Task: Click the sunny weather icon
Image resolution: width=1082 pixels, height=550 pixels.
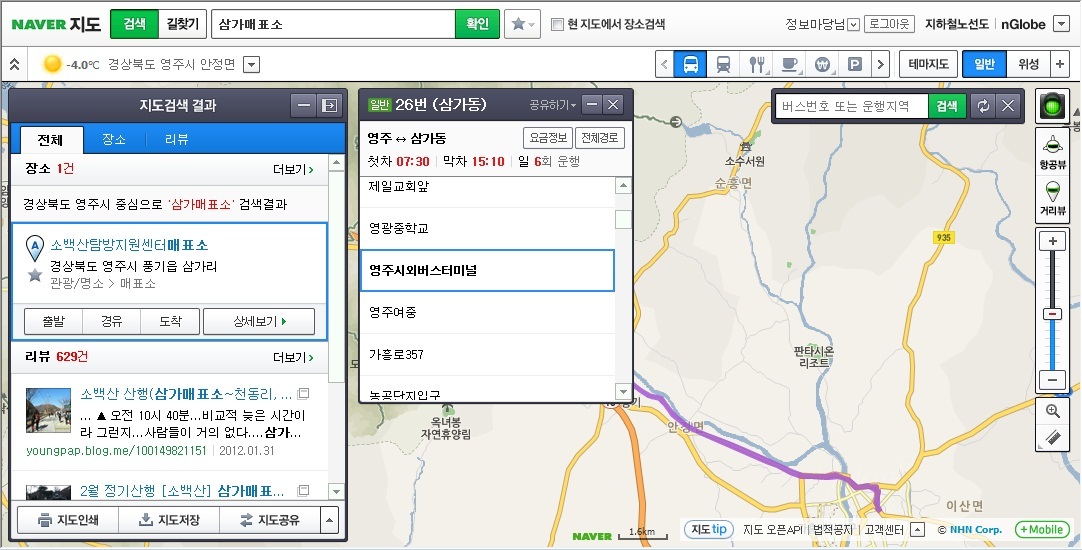Action: 52,65
